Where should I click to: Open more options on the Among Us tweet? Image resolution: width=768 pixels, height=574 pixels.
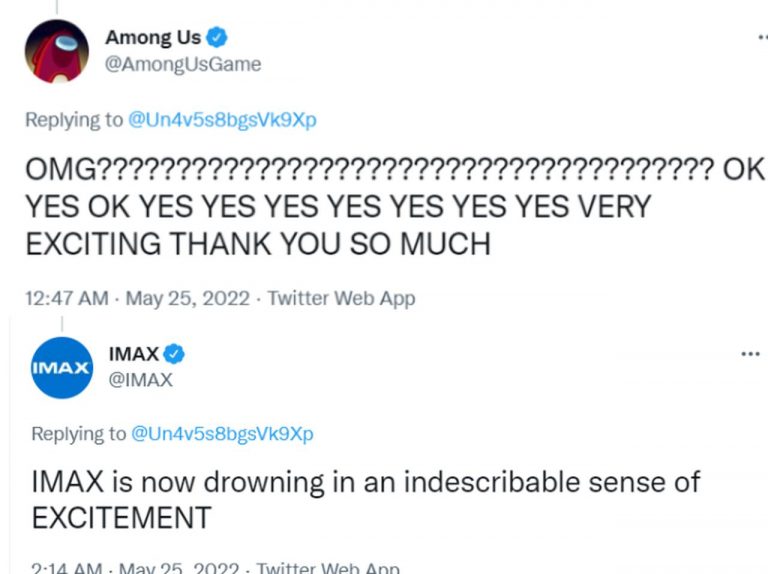pyautogui.click(x=760, y=38)
